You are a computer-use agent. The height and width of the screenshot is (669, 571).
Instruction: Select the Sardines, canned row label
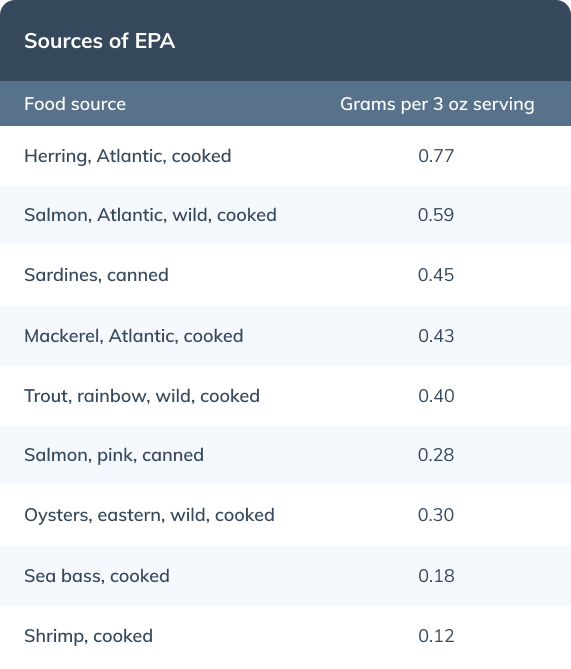click(x=96, y=275)
